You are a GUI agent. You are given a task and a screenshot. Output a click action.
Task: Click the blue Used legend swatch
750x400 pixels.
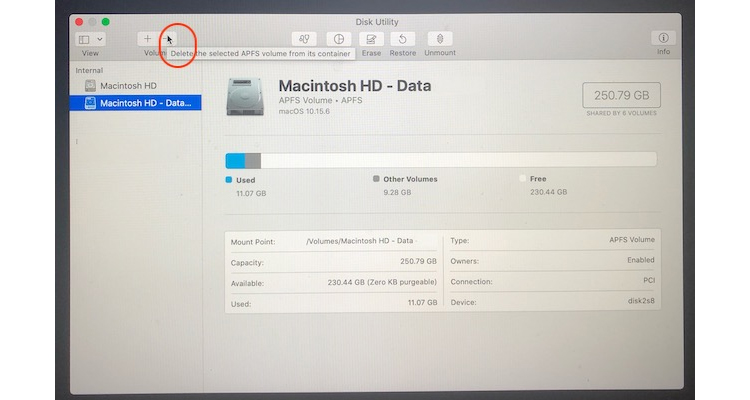click(x=229, y=180)
